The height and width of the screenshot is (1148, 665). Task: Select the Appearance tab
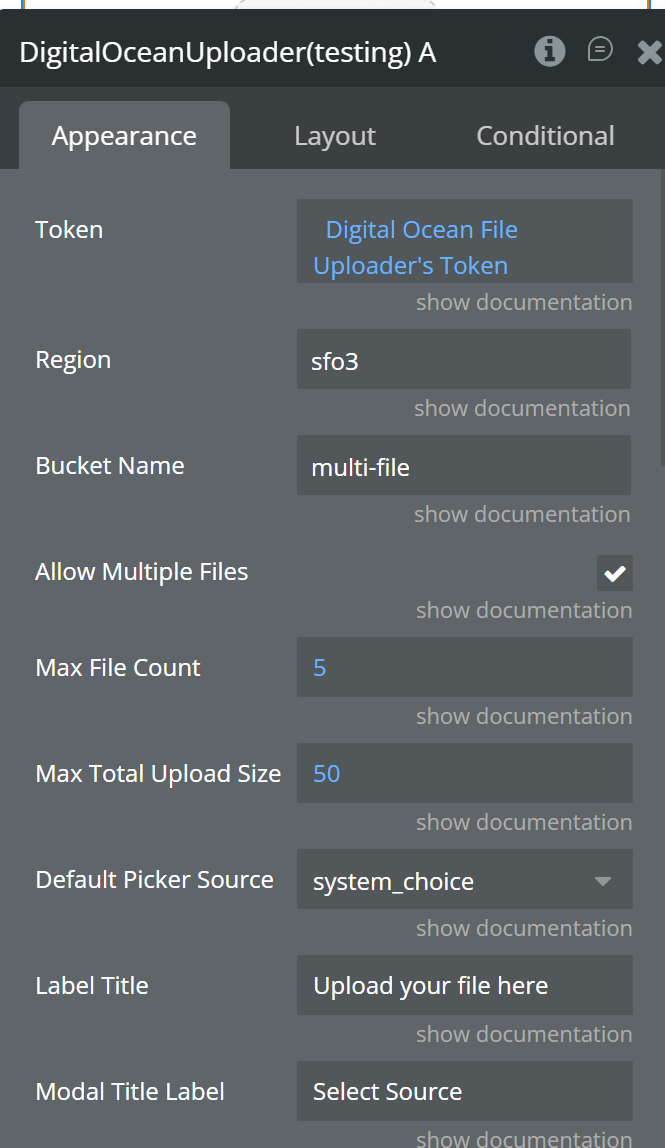click(125, 135)
